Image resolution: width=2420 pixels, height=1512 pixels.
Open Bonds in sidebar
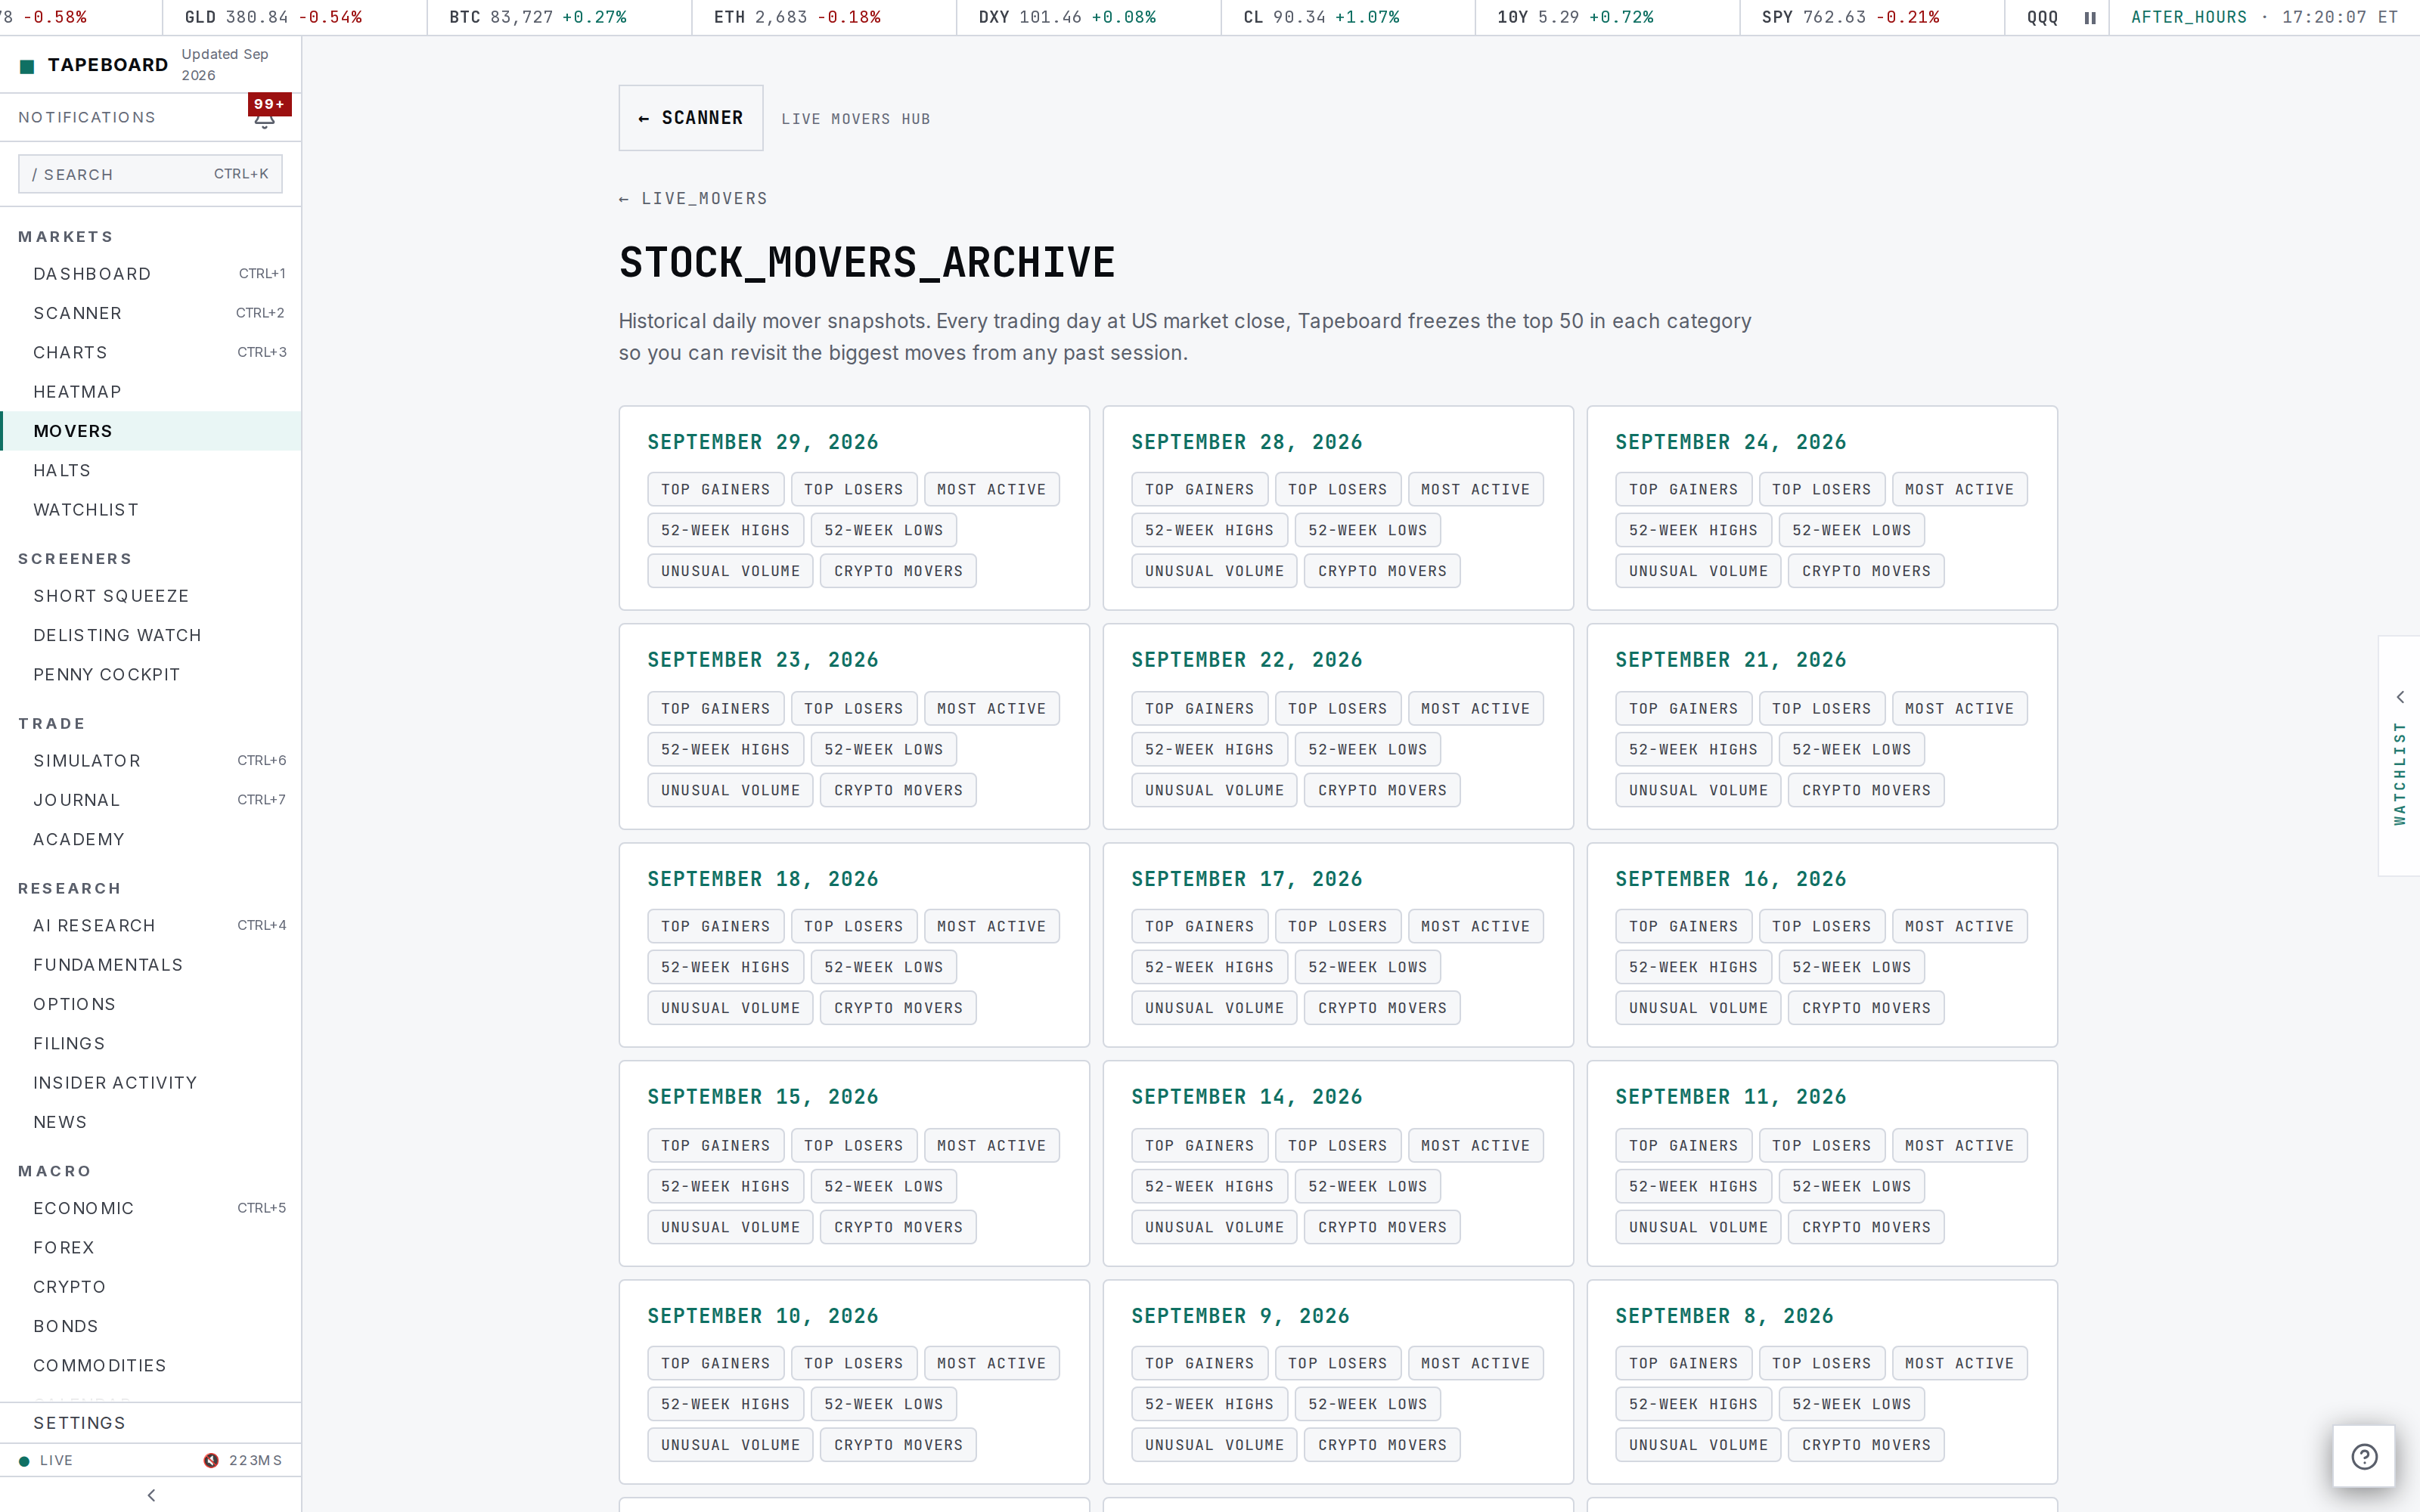coord(151,1326)
